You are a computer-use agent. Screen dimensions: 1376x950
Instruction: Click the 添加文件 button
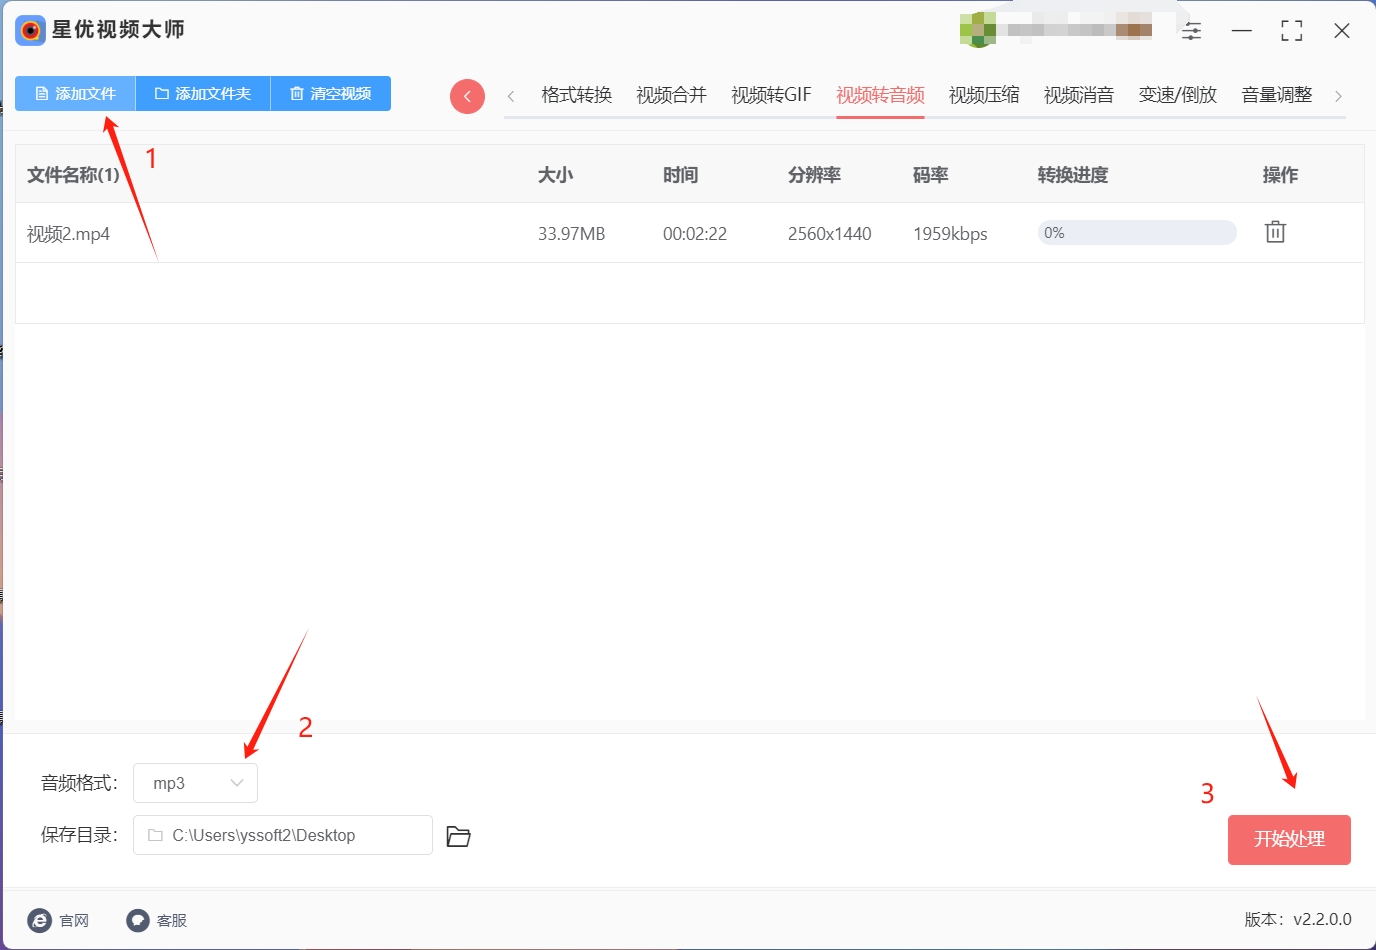pos(75,94)
